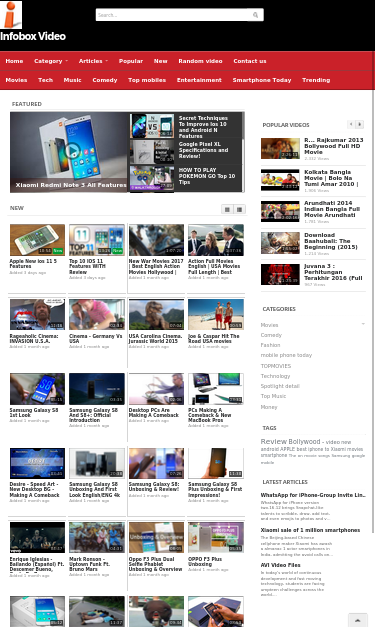
Task: Select Comedy in the Categories sidebar
Action: (x=271, y=335)
